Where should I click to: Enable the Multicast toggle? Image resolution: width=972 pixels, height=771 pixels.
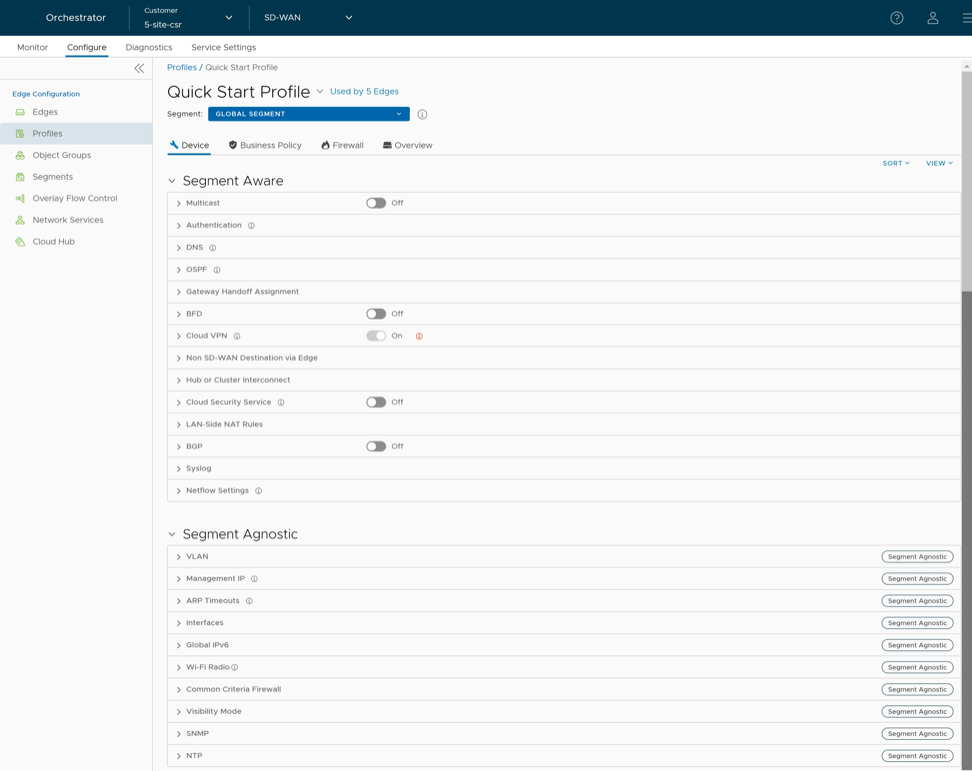click(376, 203)
